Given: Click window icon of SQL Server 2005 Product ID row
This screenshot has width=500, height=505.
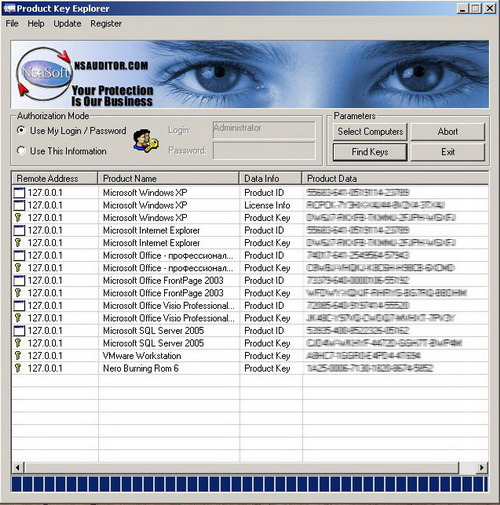Looking at the screenshot, I should pyautogui.click(x=19, y=331).
